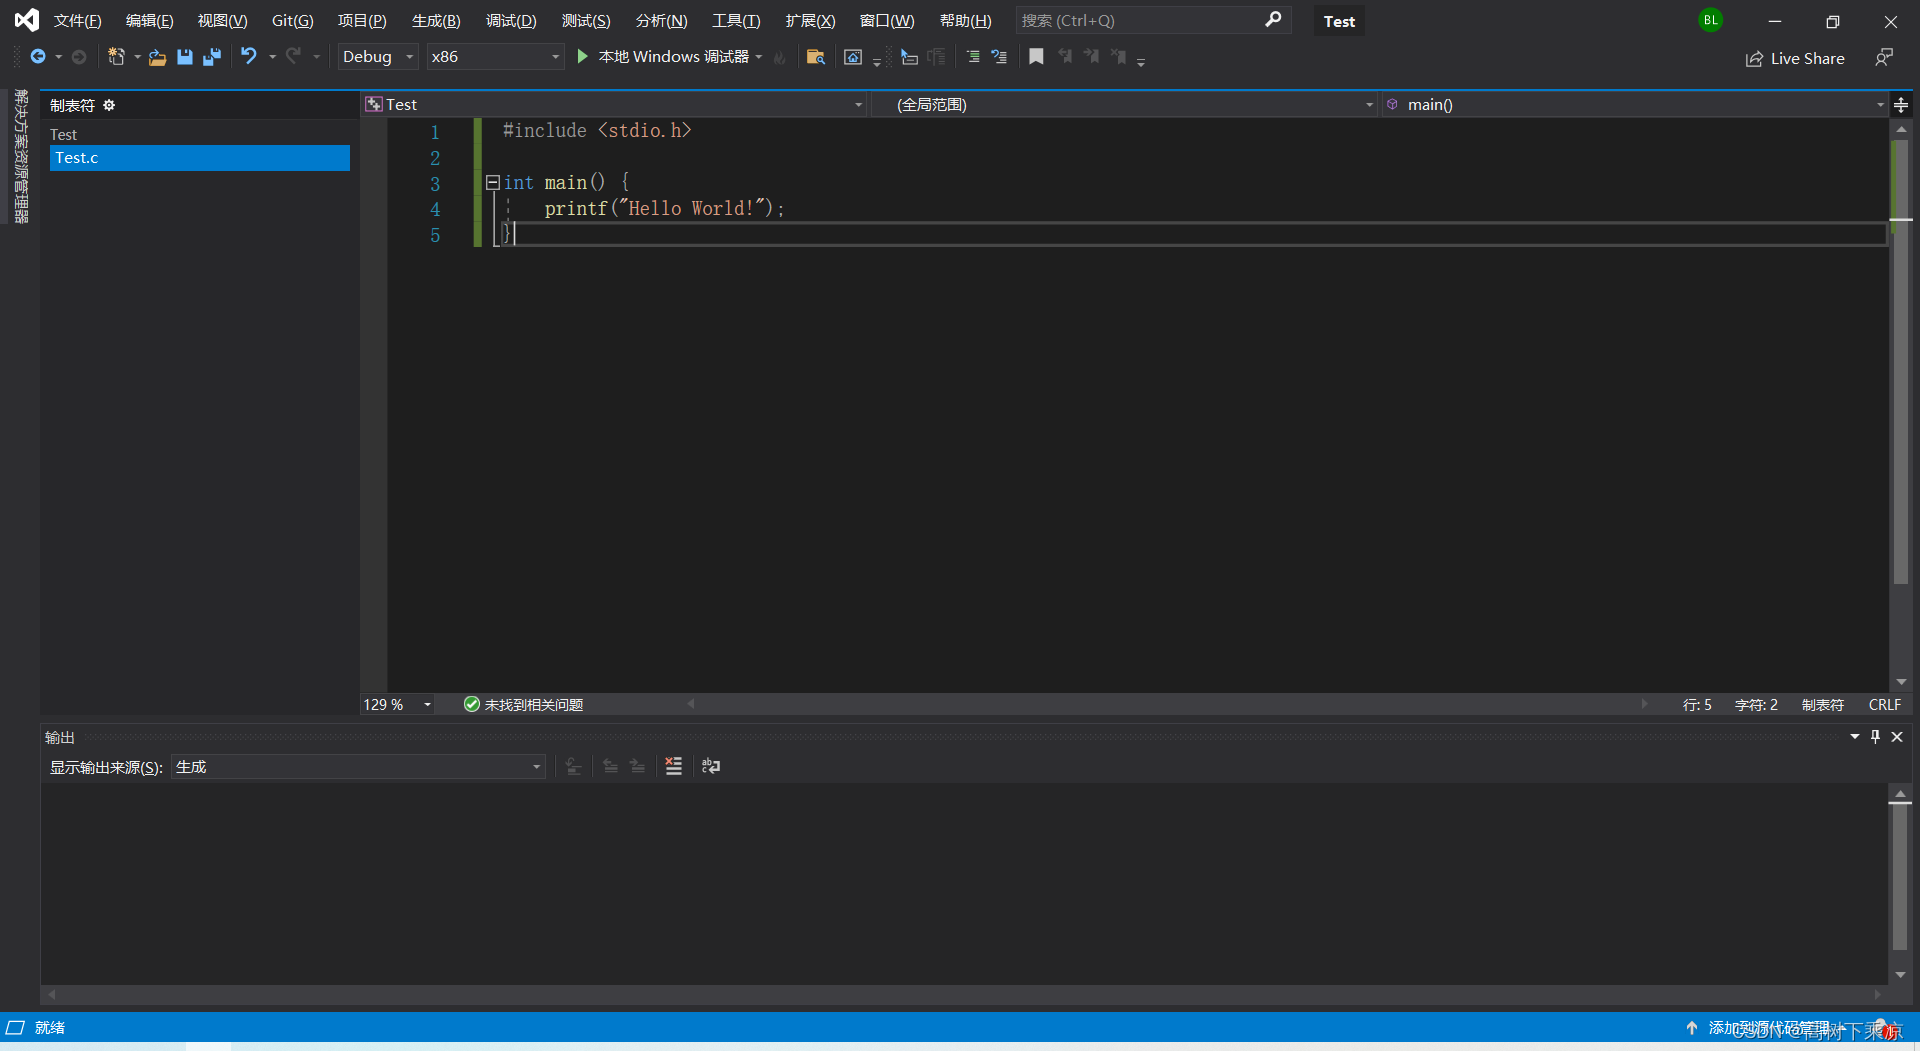Image resolution: width=1920 pixels, height=1051 pixels.
Task: Collapse the main function code region
Action: pos(492,182)
